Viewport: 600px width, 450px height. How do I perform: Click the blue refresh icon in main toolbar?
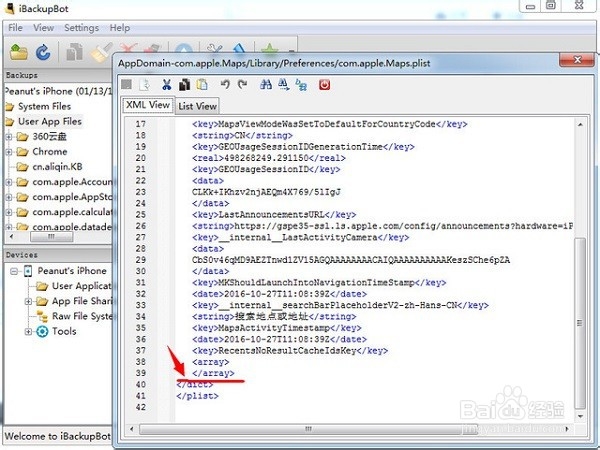point(43,52)
